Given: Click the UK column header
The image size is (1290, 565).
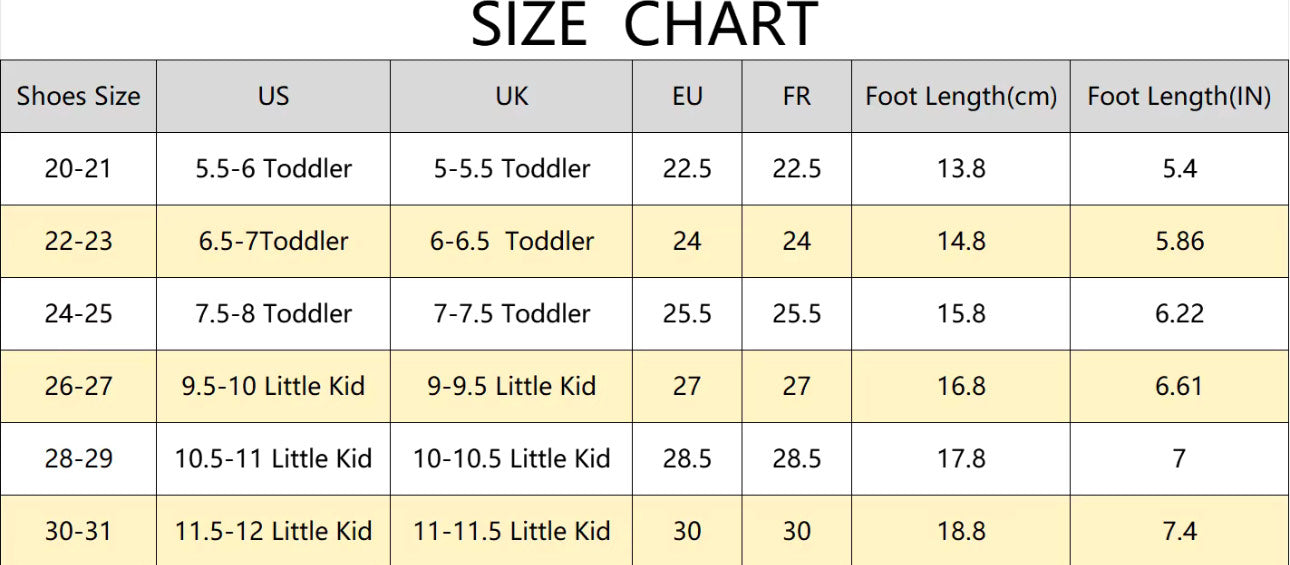Looking at the screenshot, I should 511,96.
